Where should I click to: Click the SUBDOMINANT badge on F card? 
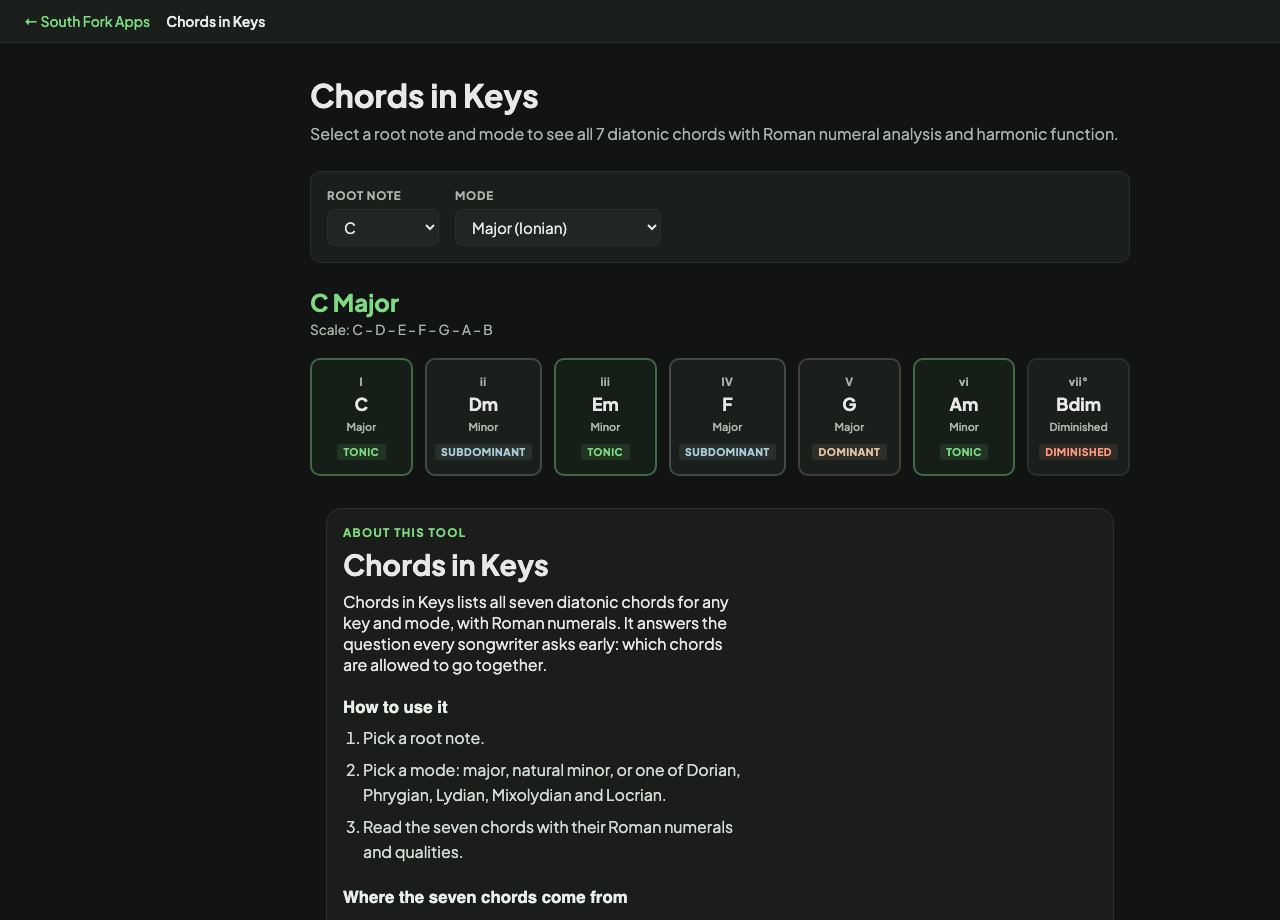(727, 452)
